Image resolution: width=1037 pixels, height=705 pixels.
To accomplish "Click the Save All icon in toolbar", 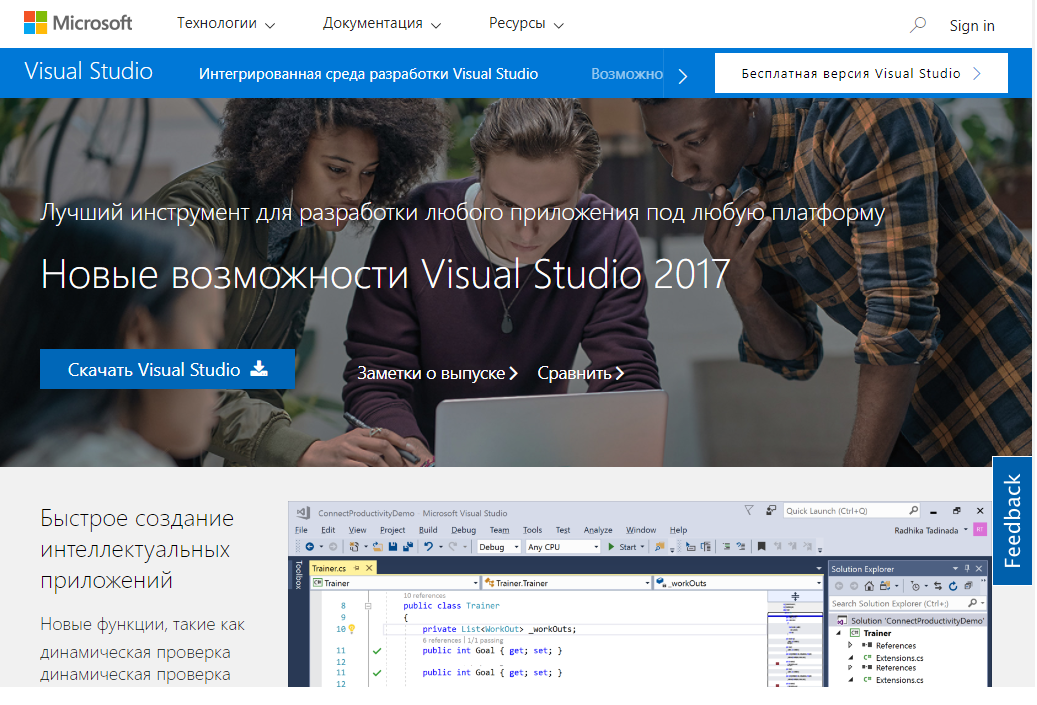I will coord(408,547).
